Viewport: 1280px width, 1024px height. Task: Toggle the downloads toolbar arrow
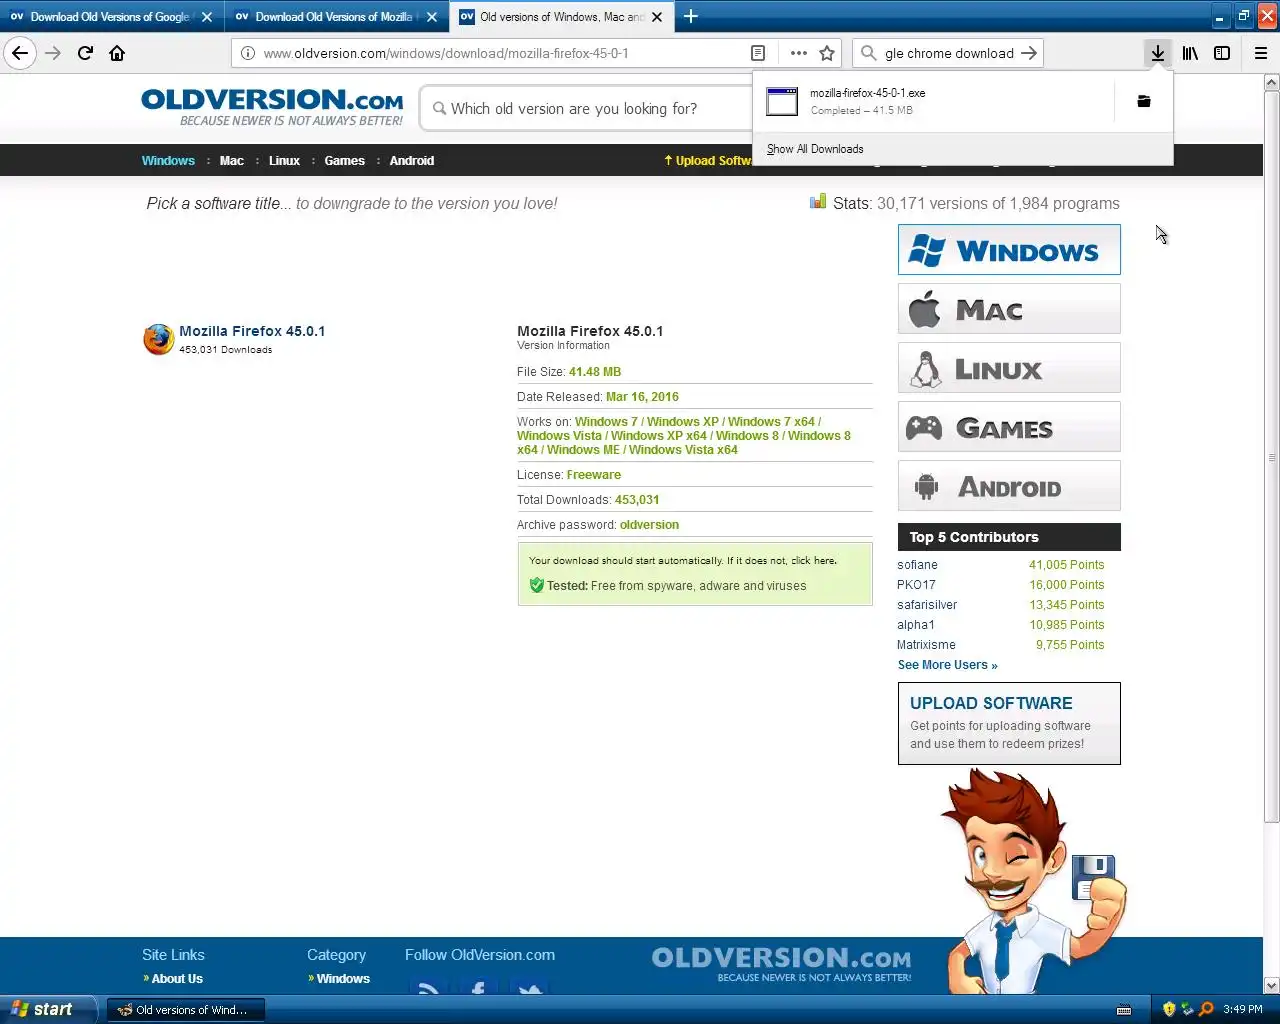tap(1157, 53)
